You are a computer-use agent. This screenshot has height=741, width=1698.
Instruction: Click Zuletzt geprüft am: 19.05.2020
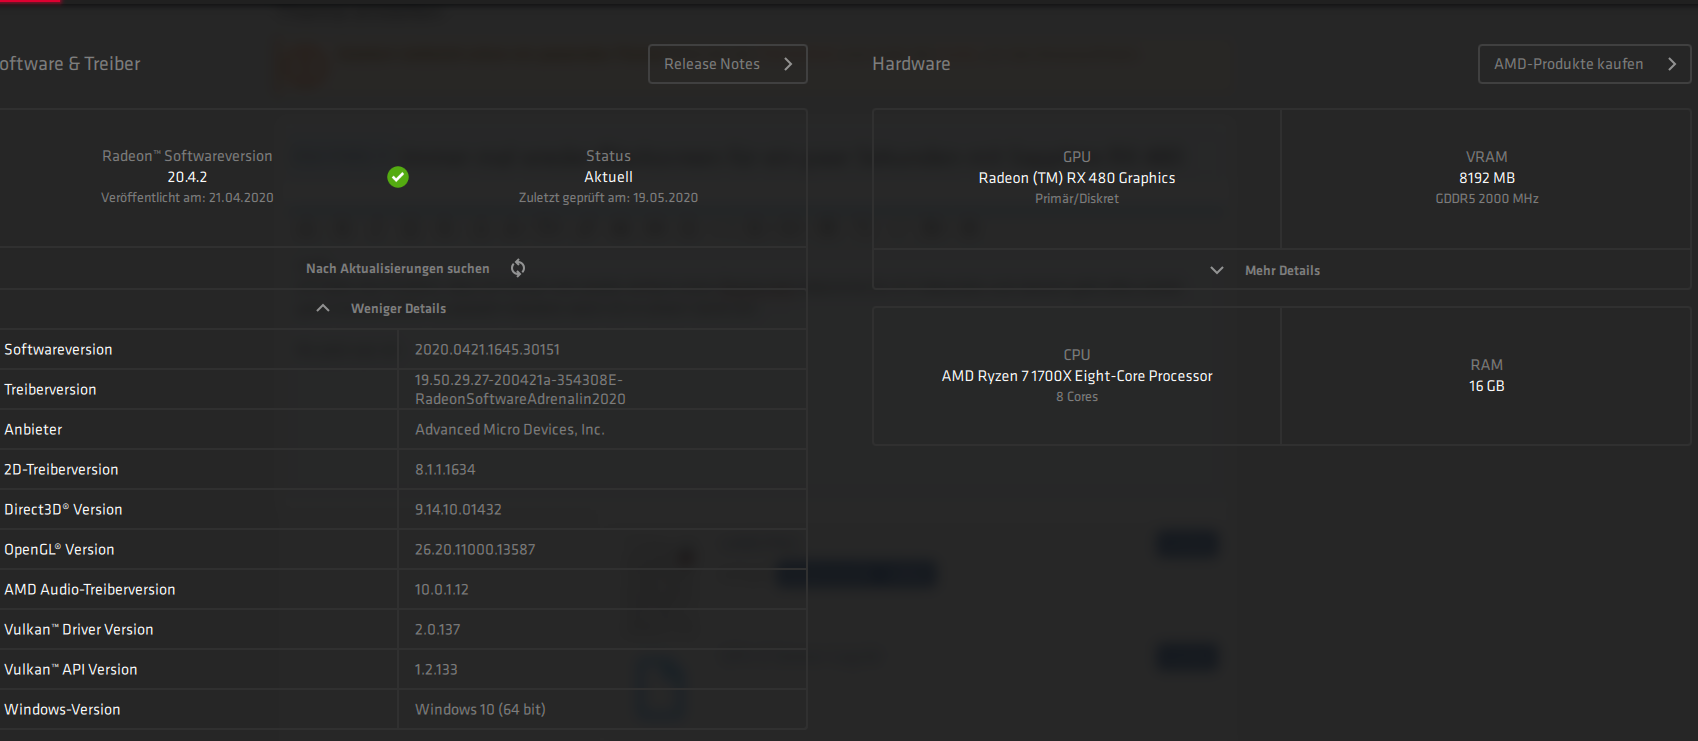click(x=608, y=198)
